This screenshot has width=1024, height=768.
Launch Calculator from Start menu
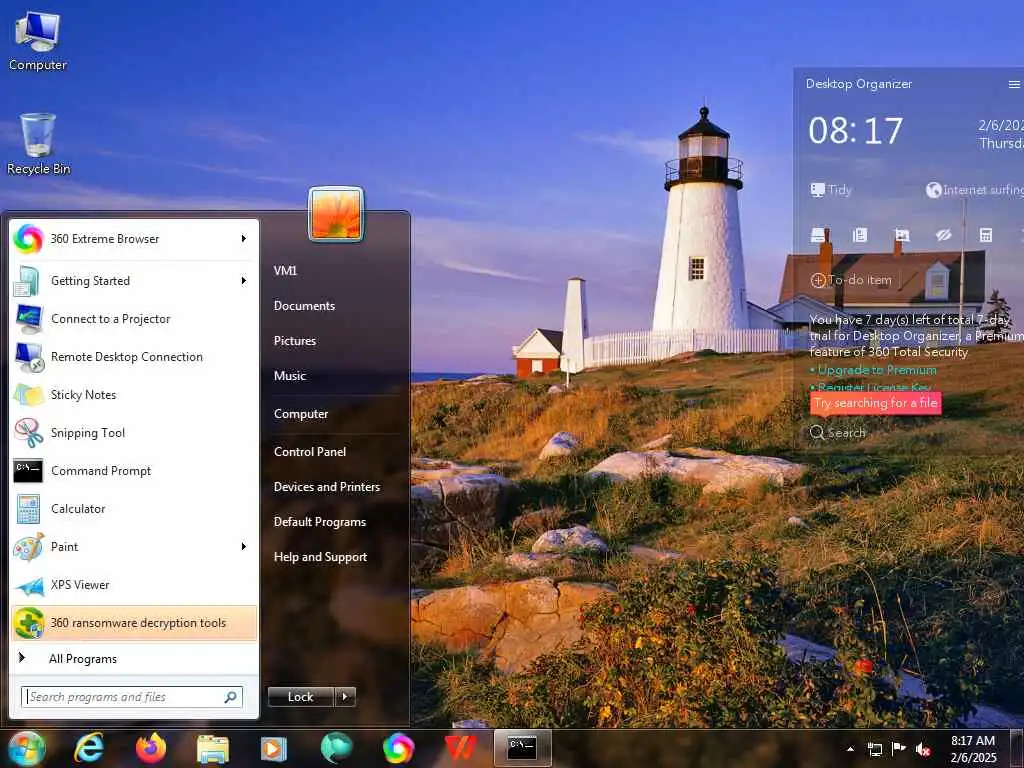(134, 509)
